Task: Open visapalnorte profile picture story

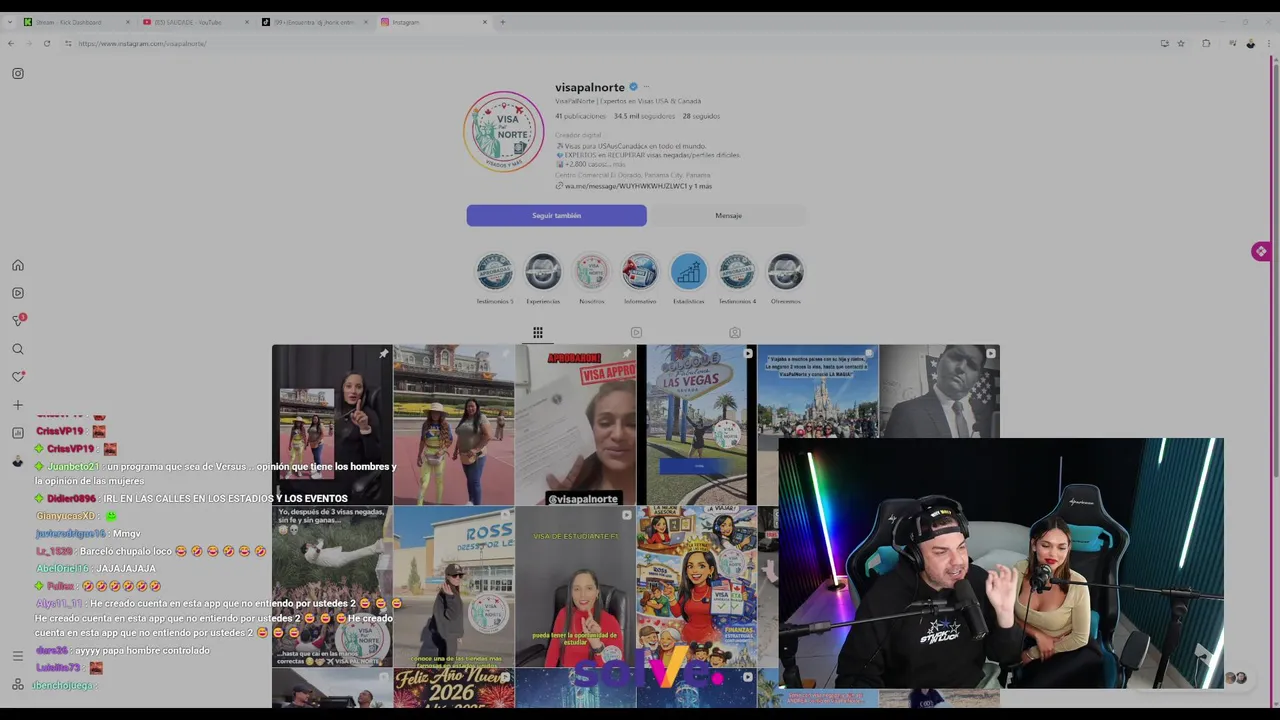Action: [503, 131]
